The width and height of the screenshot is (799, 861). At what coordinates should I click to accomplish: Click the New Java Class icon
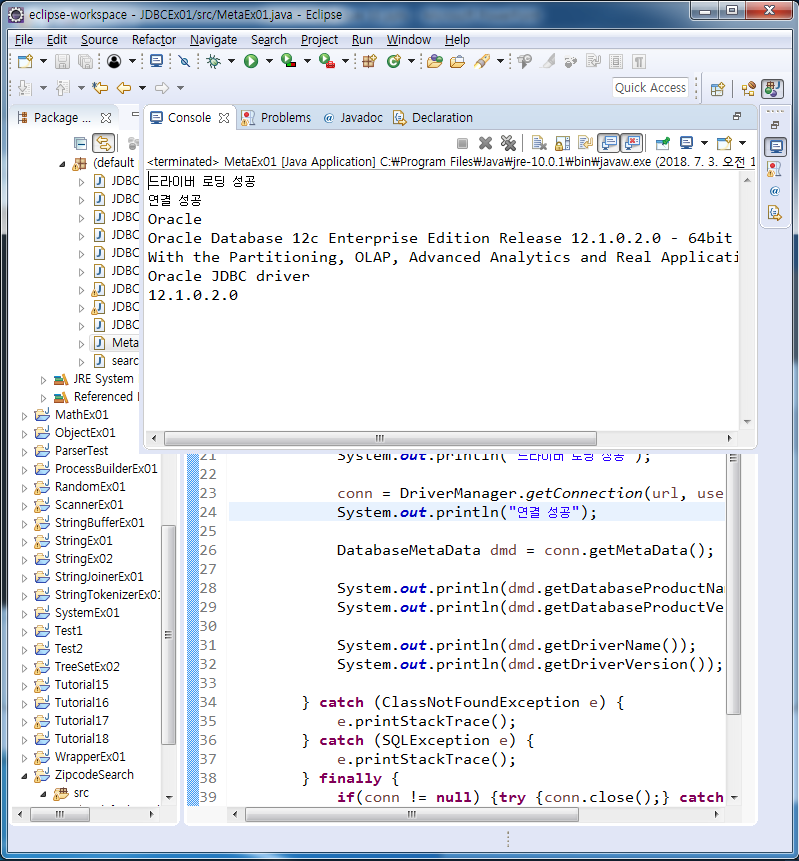point(394,62)
